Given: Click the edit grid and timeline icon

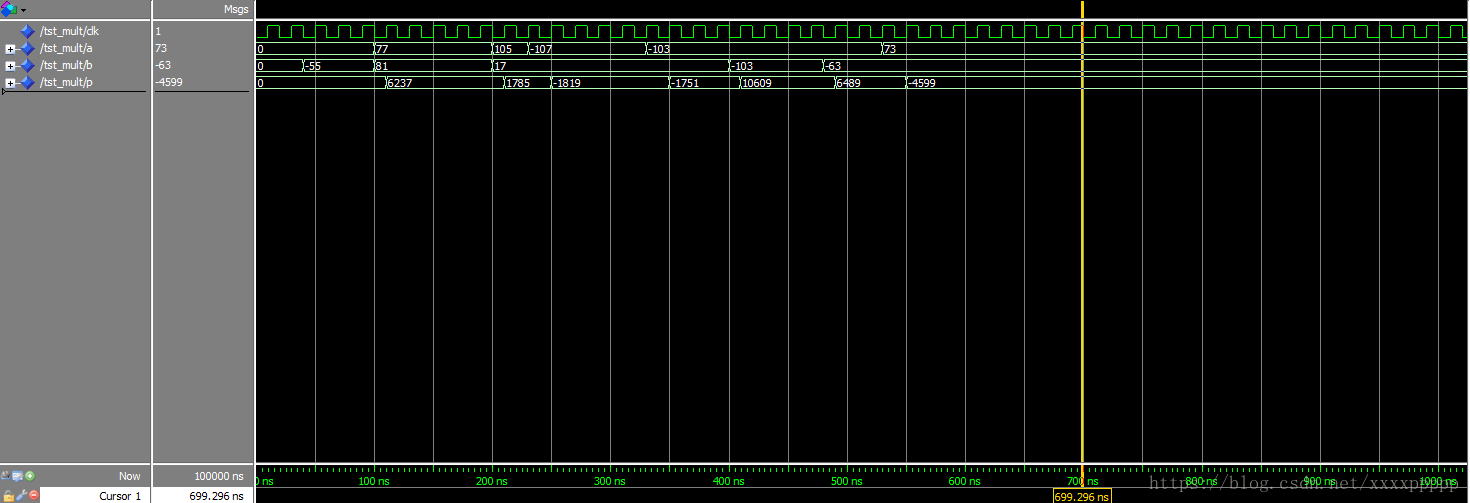Looking at the screenshot, I should (x=17, y=476).
